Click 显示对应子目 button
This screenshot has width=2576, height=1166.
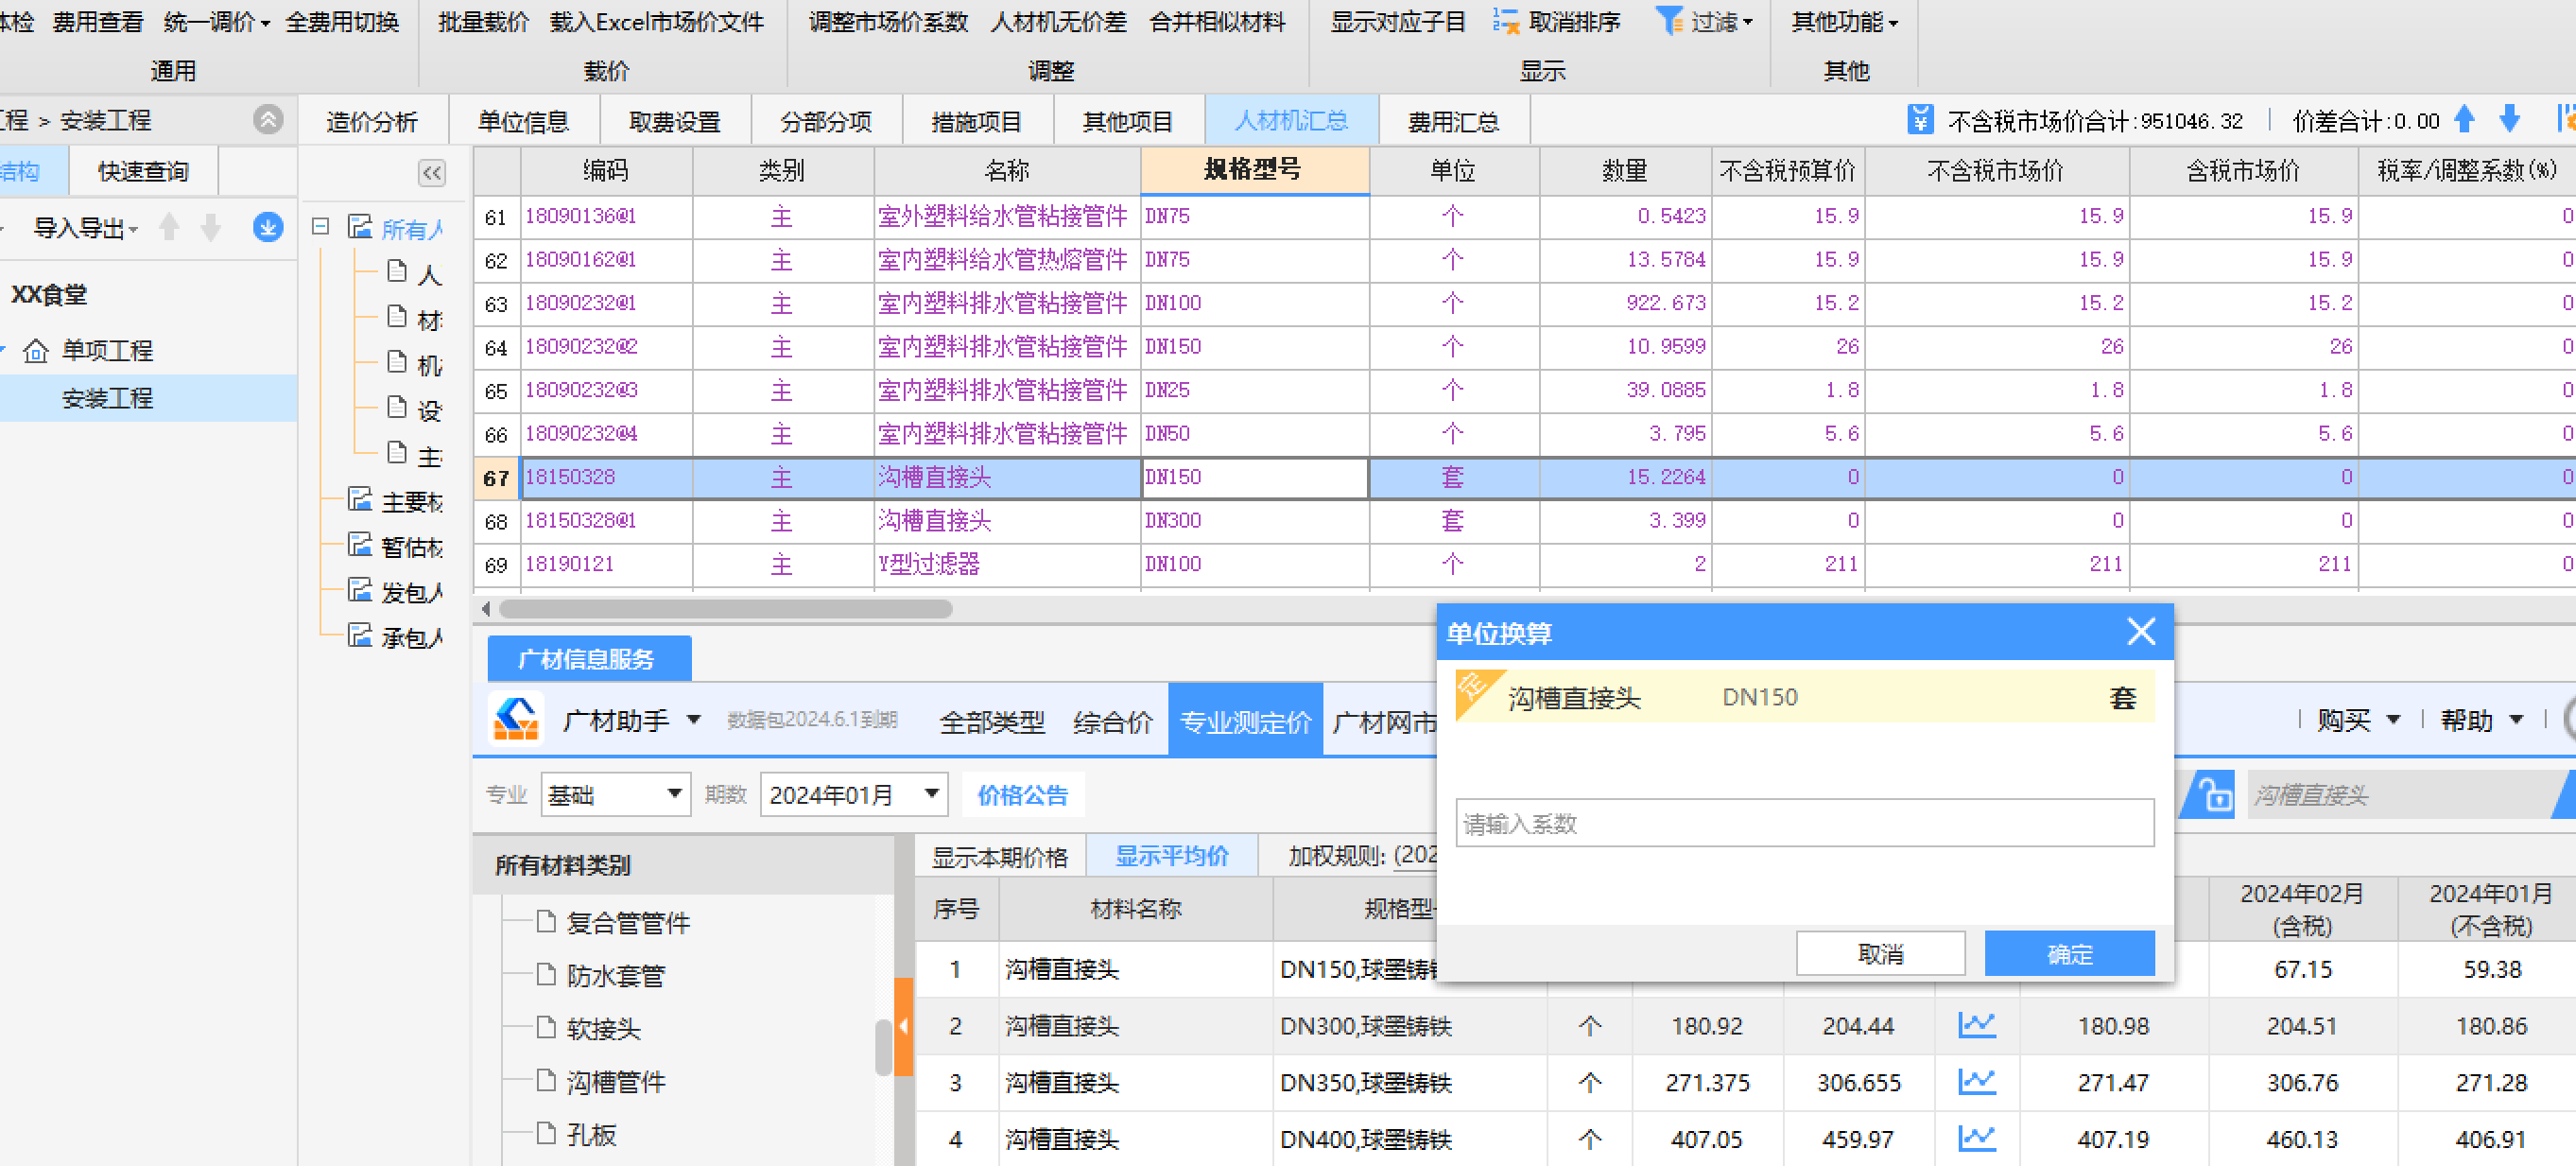click(x=1398, y=21)
